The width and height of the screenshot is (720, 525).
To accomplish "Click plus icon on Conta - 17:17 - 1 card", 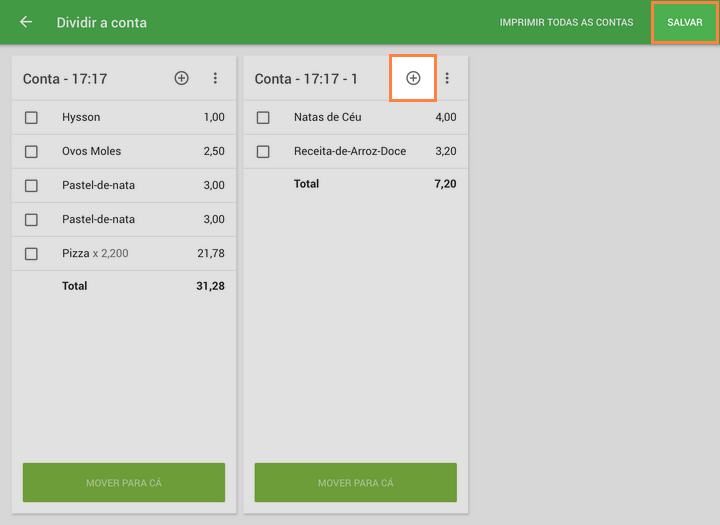I will [413, 78].
